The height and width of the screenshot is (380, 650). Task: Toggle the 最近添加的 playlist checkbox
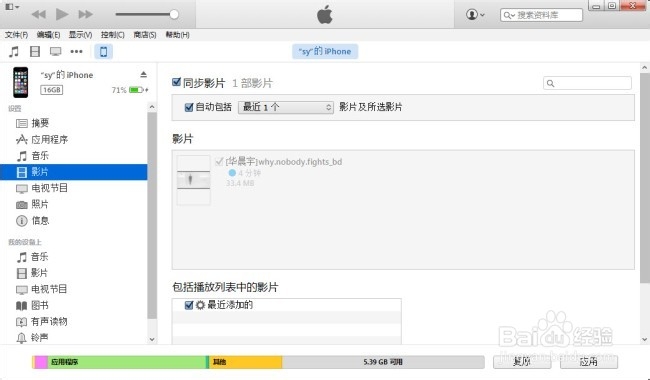(189, 305)
